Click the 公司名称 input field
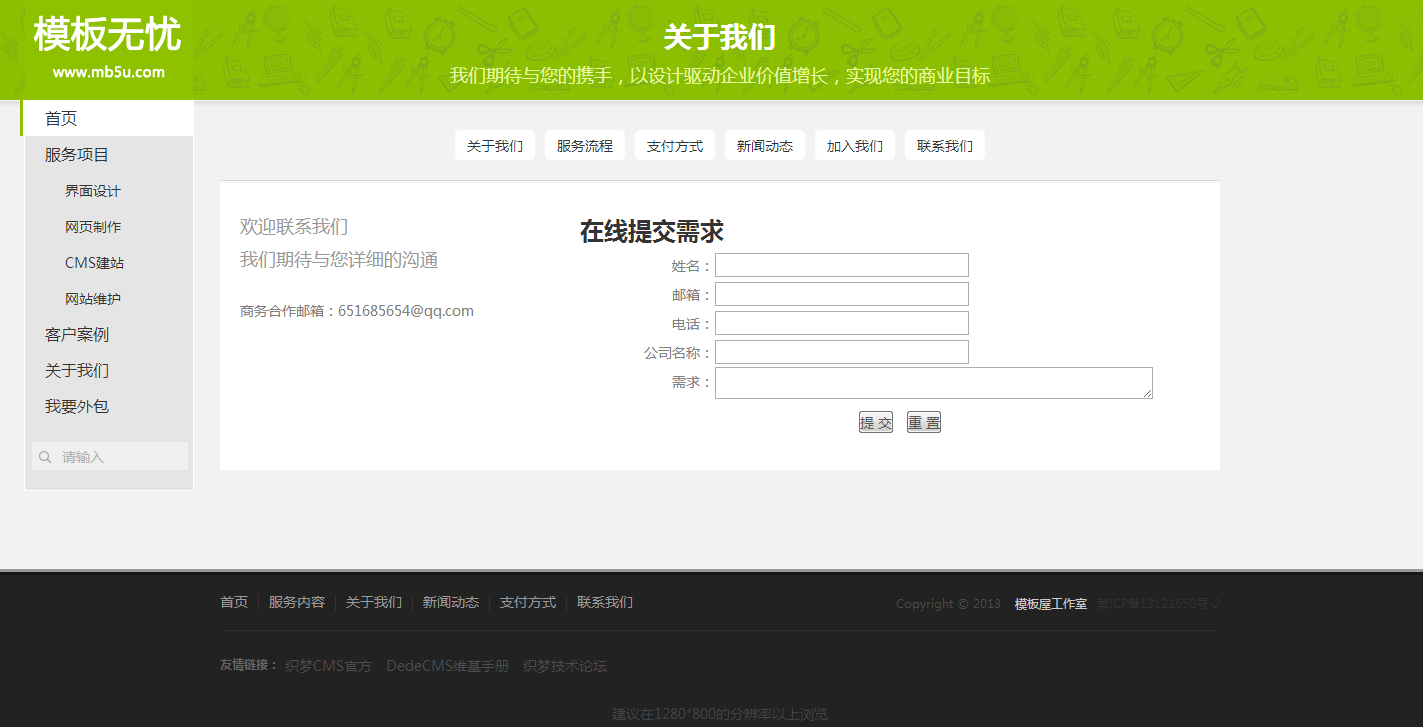This screenshot has height=727, width=1423. pyautogui.click(x=841, y=352)
